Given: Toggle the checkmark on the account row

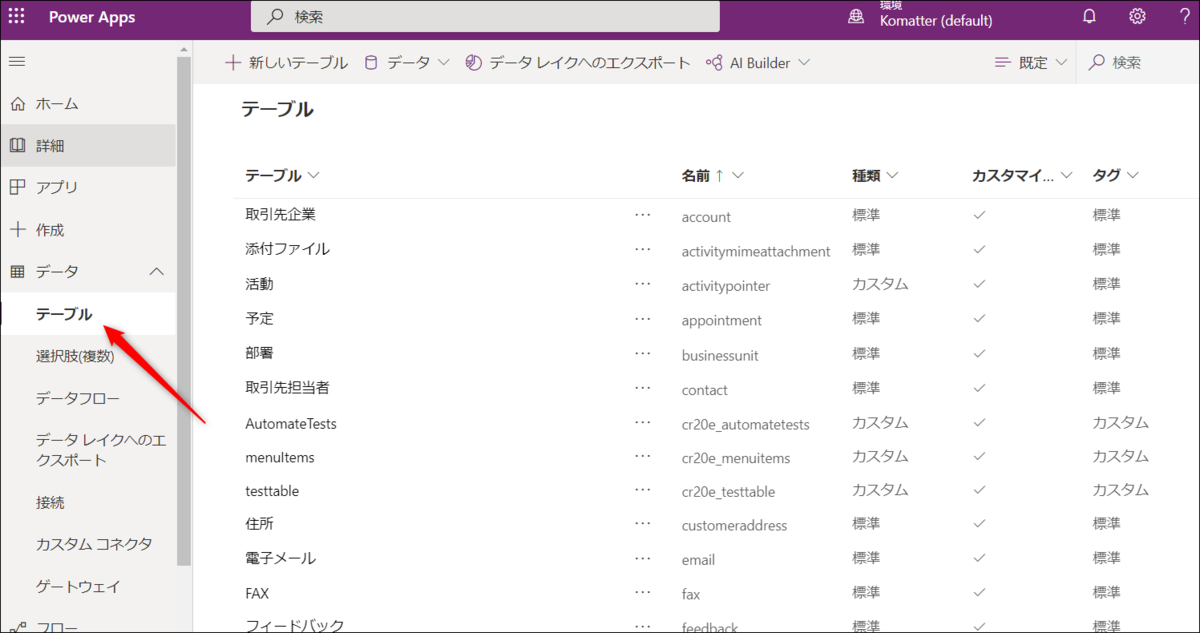Looking at the screenshot, I should click(x=979, y=215).
